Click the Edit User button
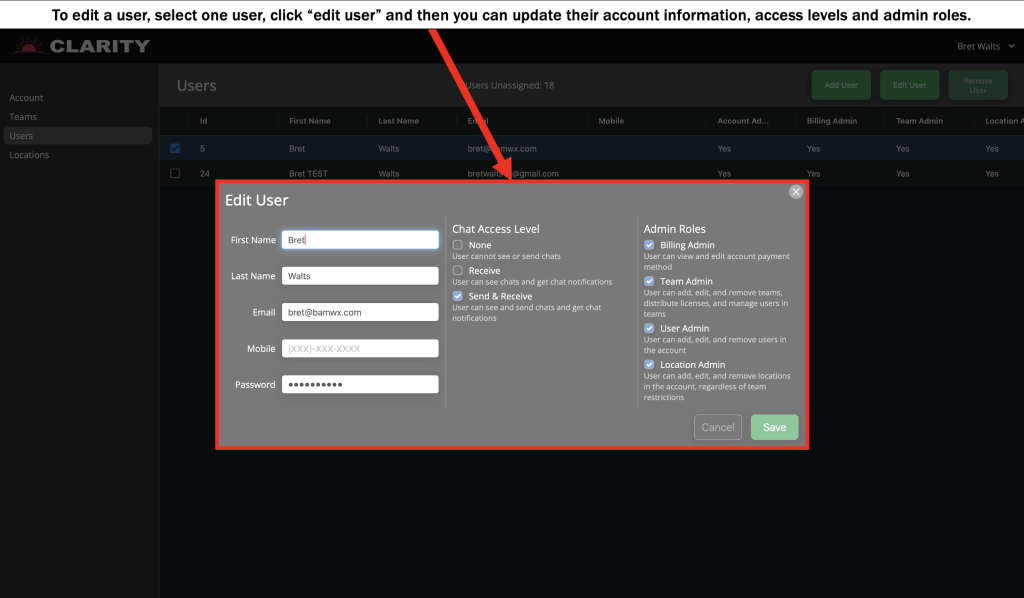The width and height of the screenshot is (1024, 598). point(908,85)
